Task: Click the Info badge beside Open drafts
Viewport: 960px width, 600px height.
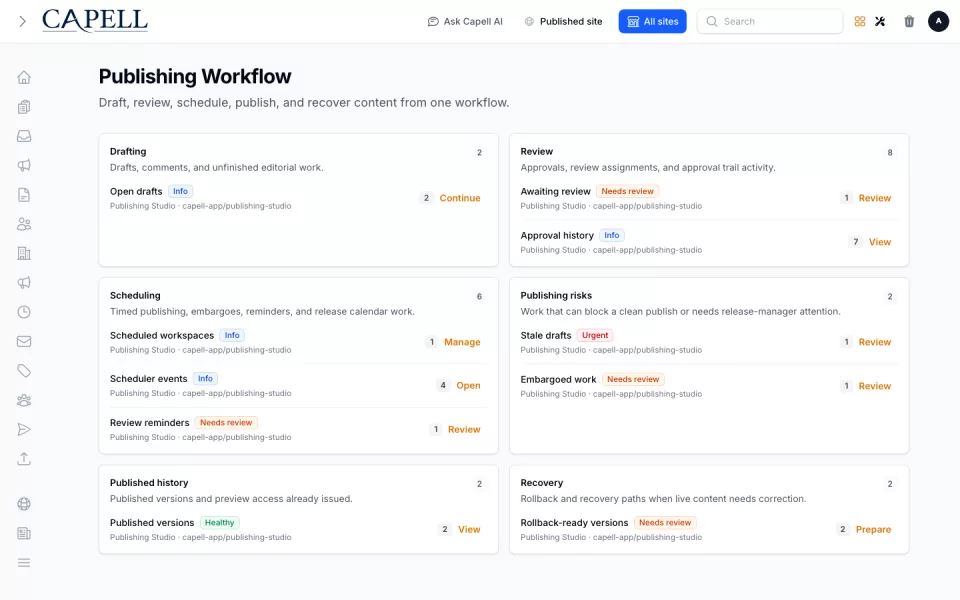Action: click(180, 192)
